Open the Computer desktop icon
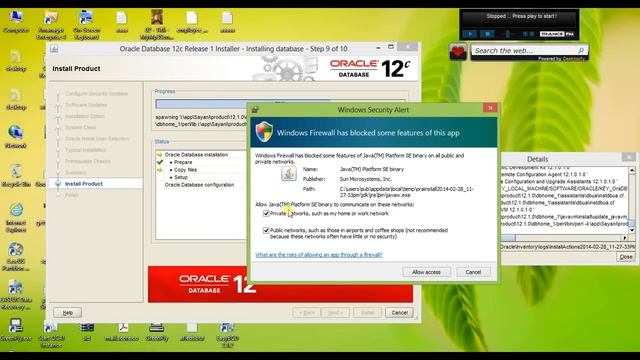The image size is (640, 360). click(x=16, y=21)
